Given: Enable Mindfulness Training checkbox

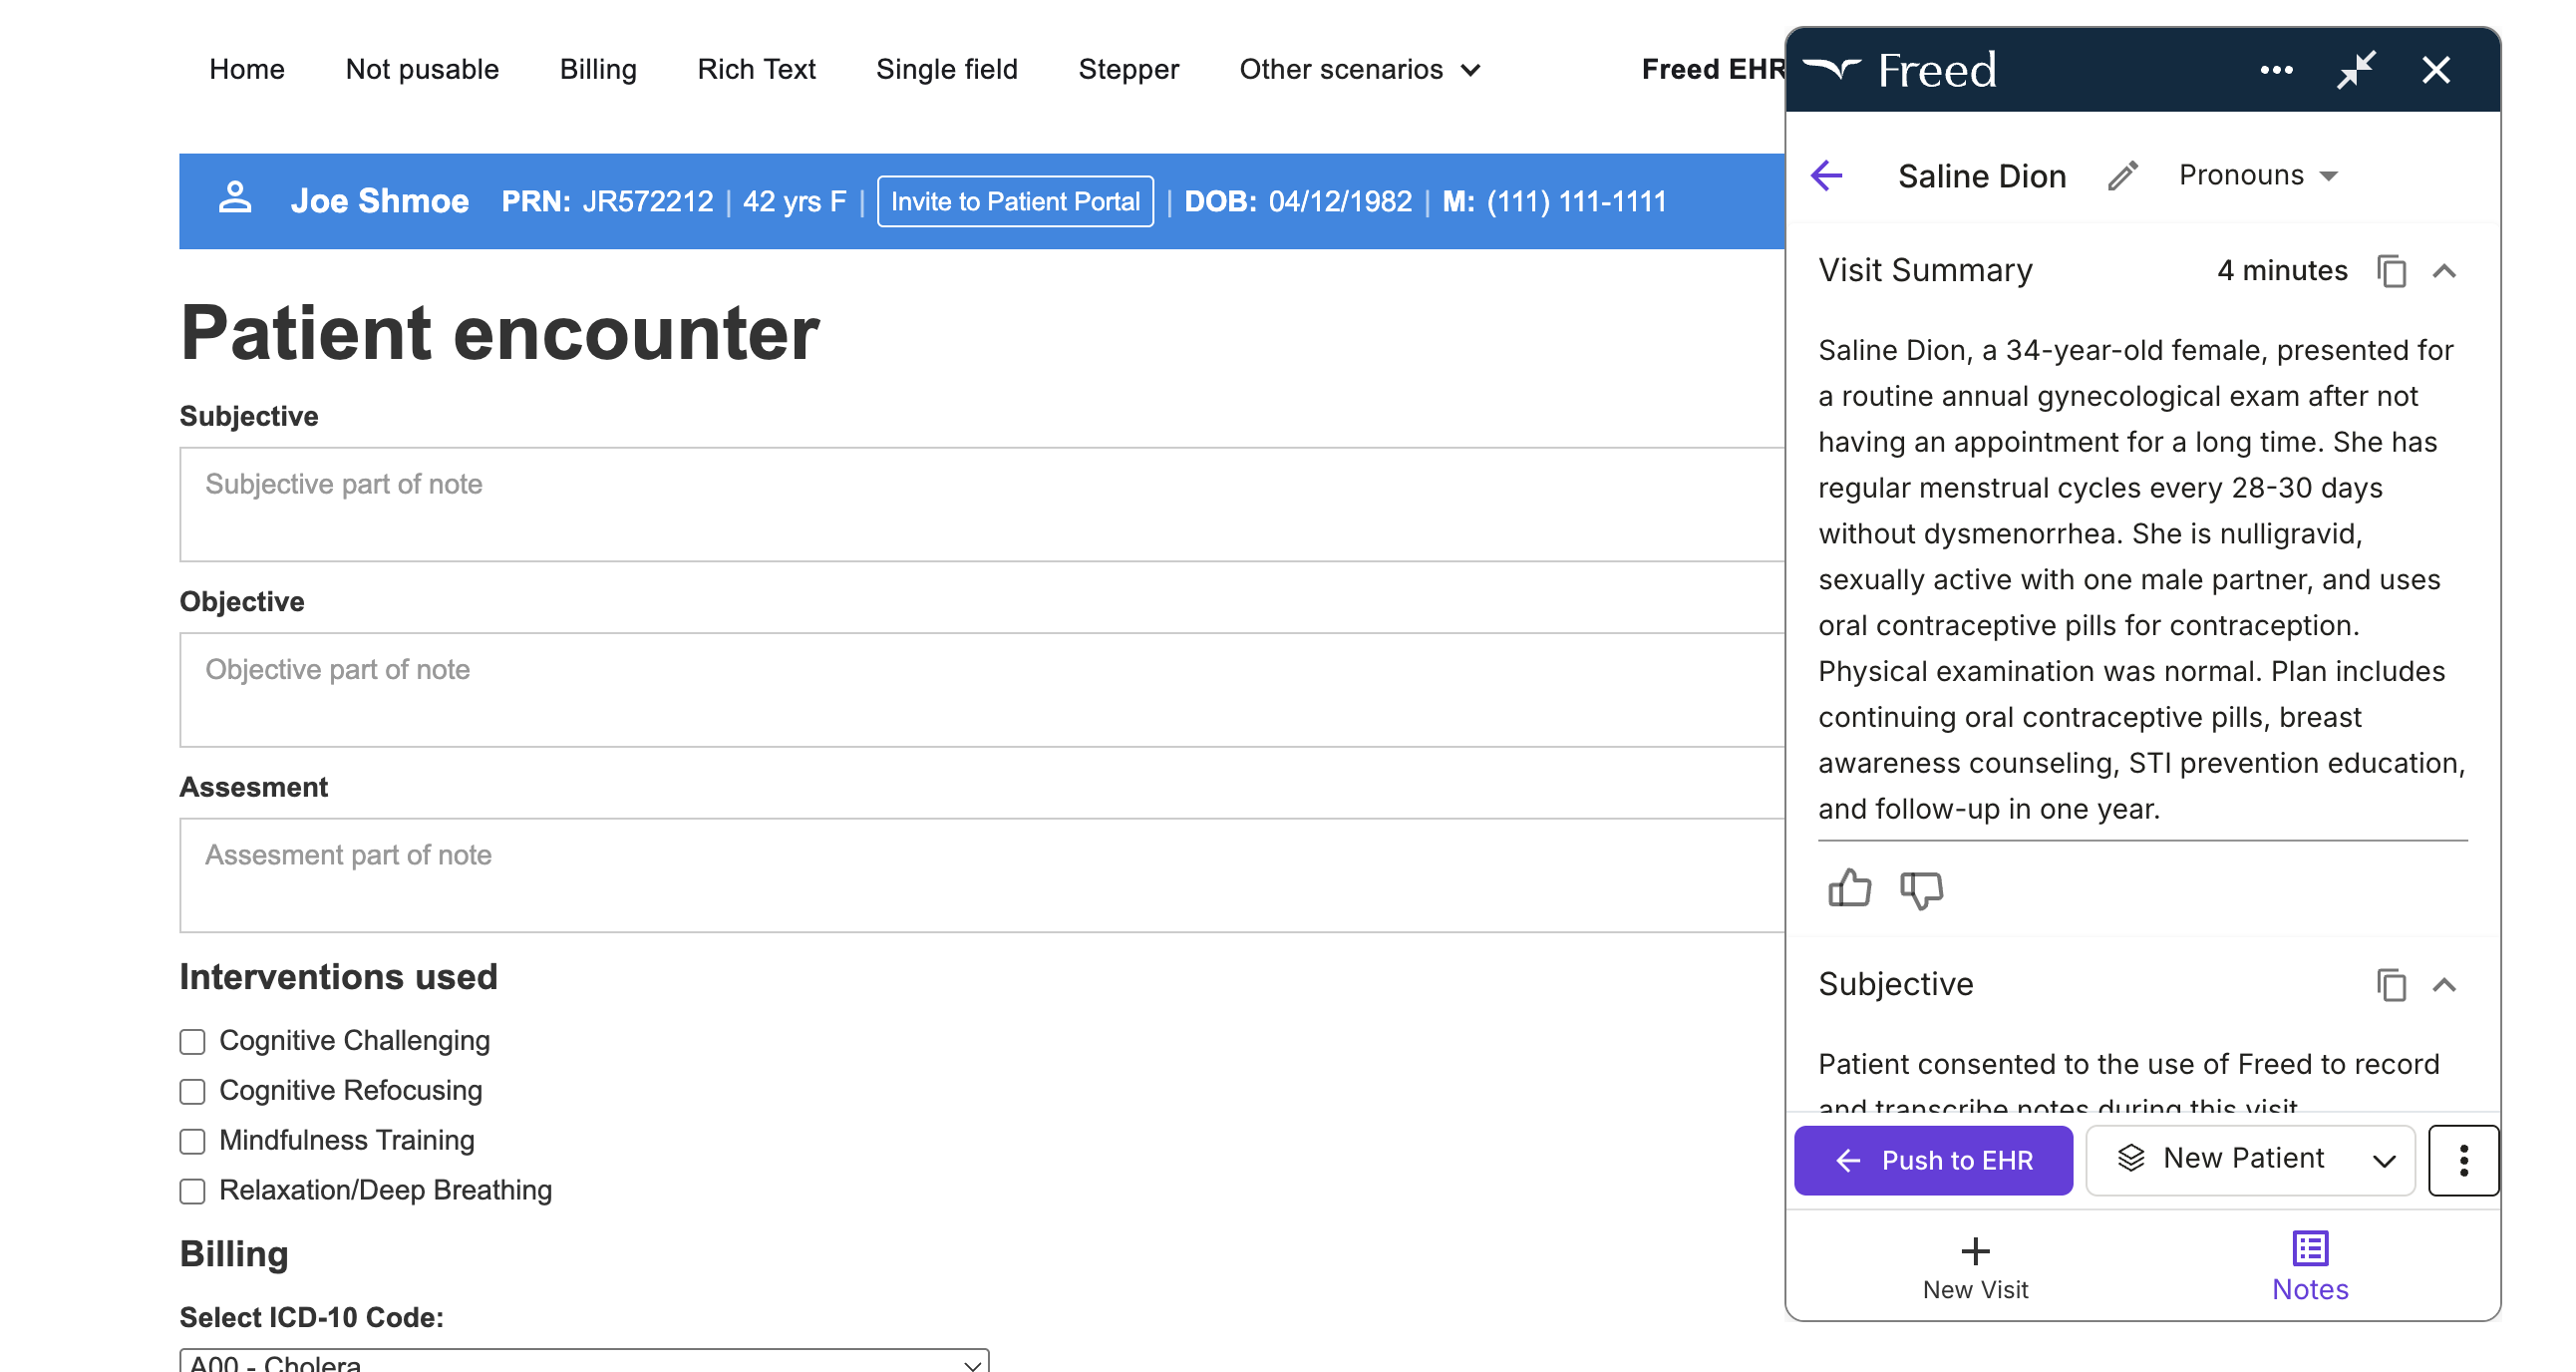Looking at the screenshot, I should point(192,1141).
